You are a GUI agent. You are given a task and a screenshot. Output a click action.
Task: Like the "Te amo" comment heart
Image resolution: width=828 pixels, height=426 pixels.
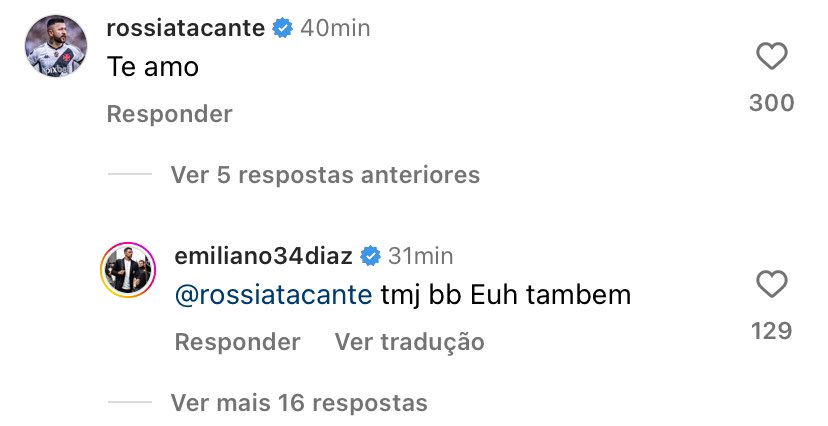(771, 57)
